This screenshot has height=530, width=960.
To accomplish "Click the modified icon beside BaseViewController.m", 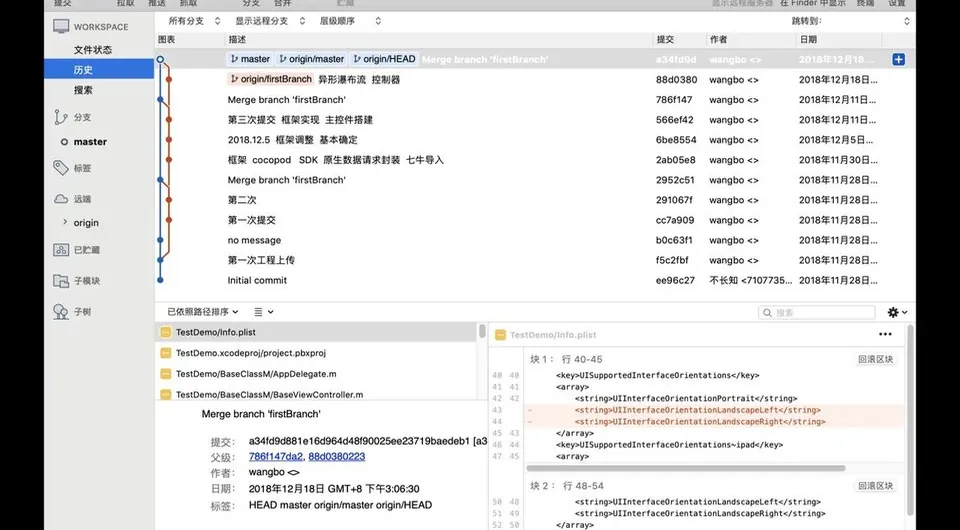I will pos(165,395).
